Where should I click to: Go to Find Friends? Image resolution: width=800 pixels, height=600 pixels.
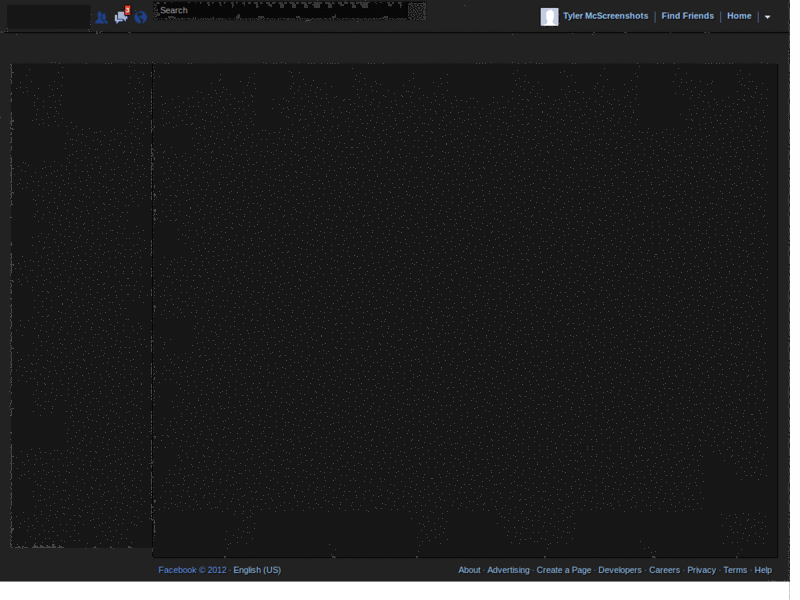(x=687, y=16)
